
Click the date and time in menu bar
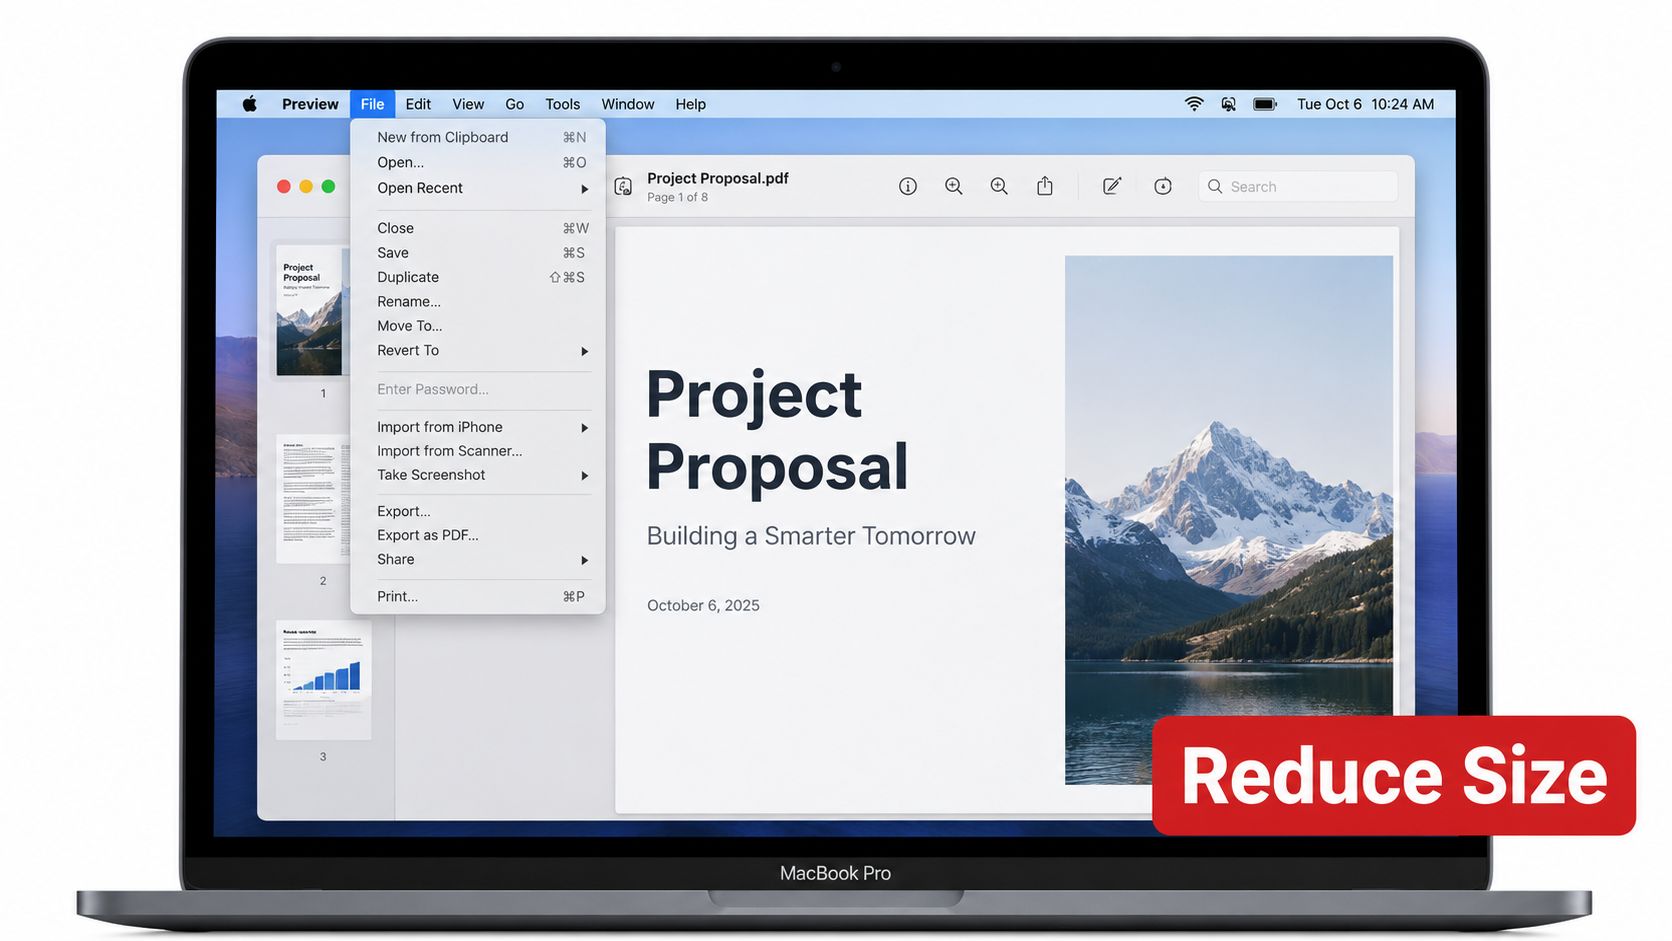1365,104
